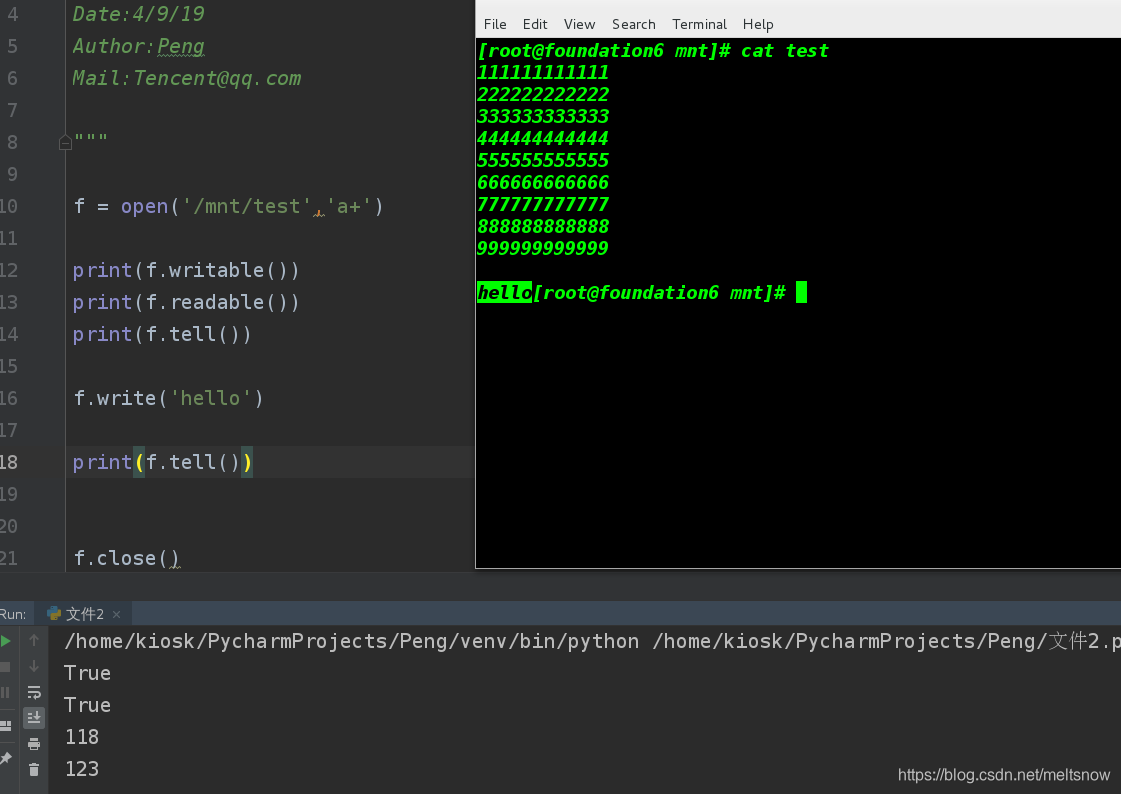Click the highlighted hello in terminal
The height and width of the screenshot is (794, 1121).
(504, 292)
